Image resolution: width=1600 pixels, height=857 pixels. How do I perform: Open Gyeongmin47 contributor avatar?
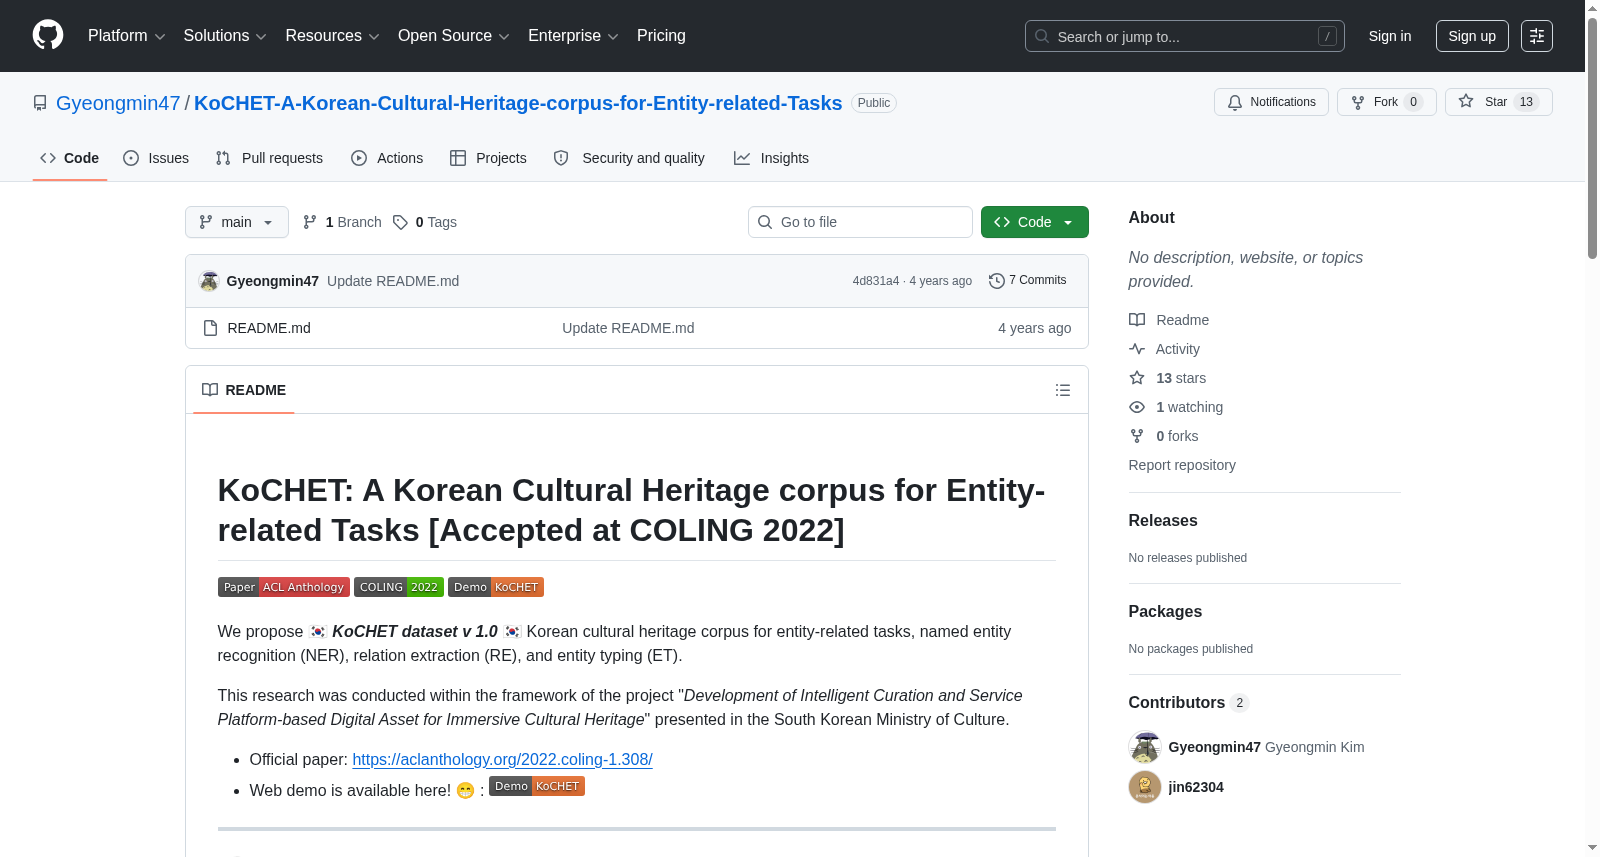[x=1145, y=747]
